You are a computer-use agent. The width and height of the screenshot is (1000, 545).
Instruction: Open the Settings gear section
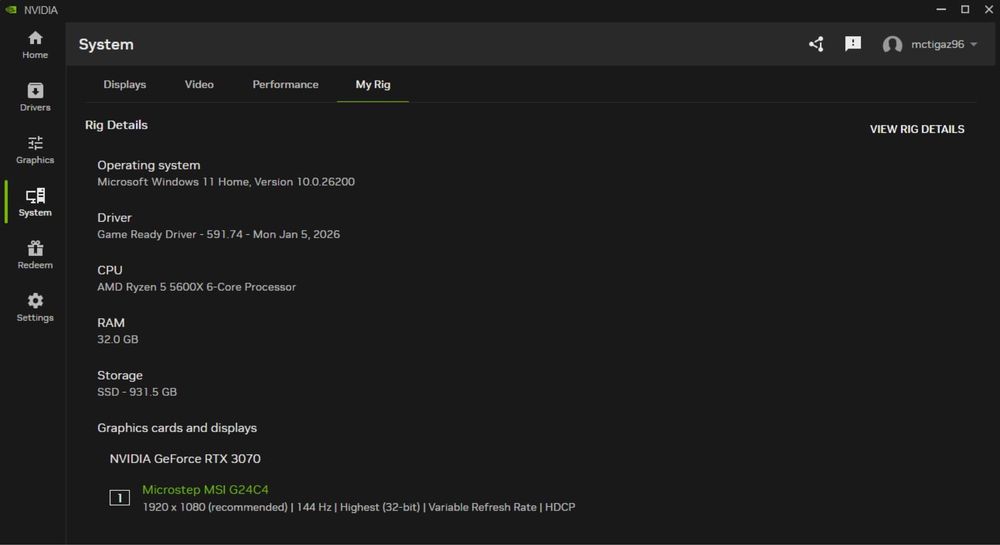[35, 308]
